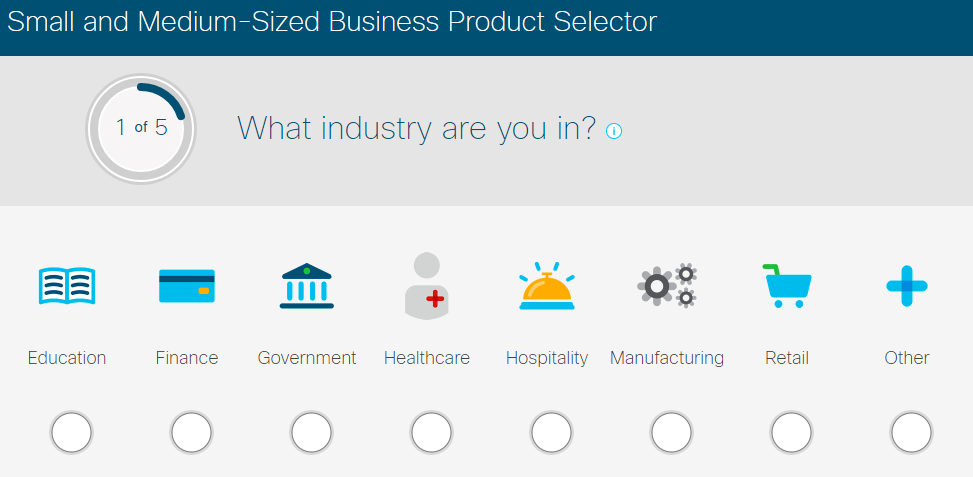Image resolution: width=973 pixels, height=477 pixels.
Task: Select the Hospitality radio button
Action: (x=551, y=432)
